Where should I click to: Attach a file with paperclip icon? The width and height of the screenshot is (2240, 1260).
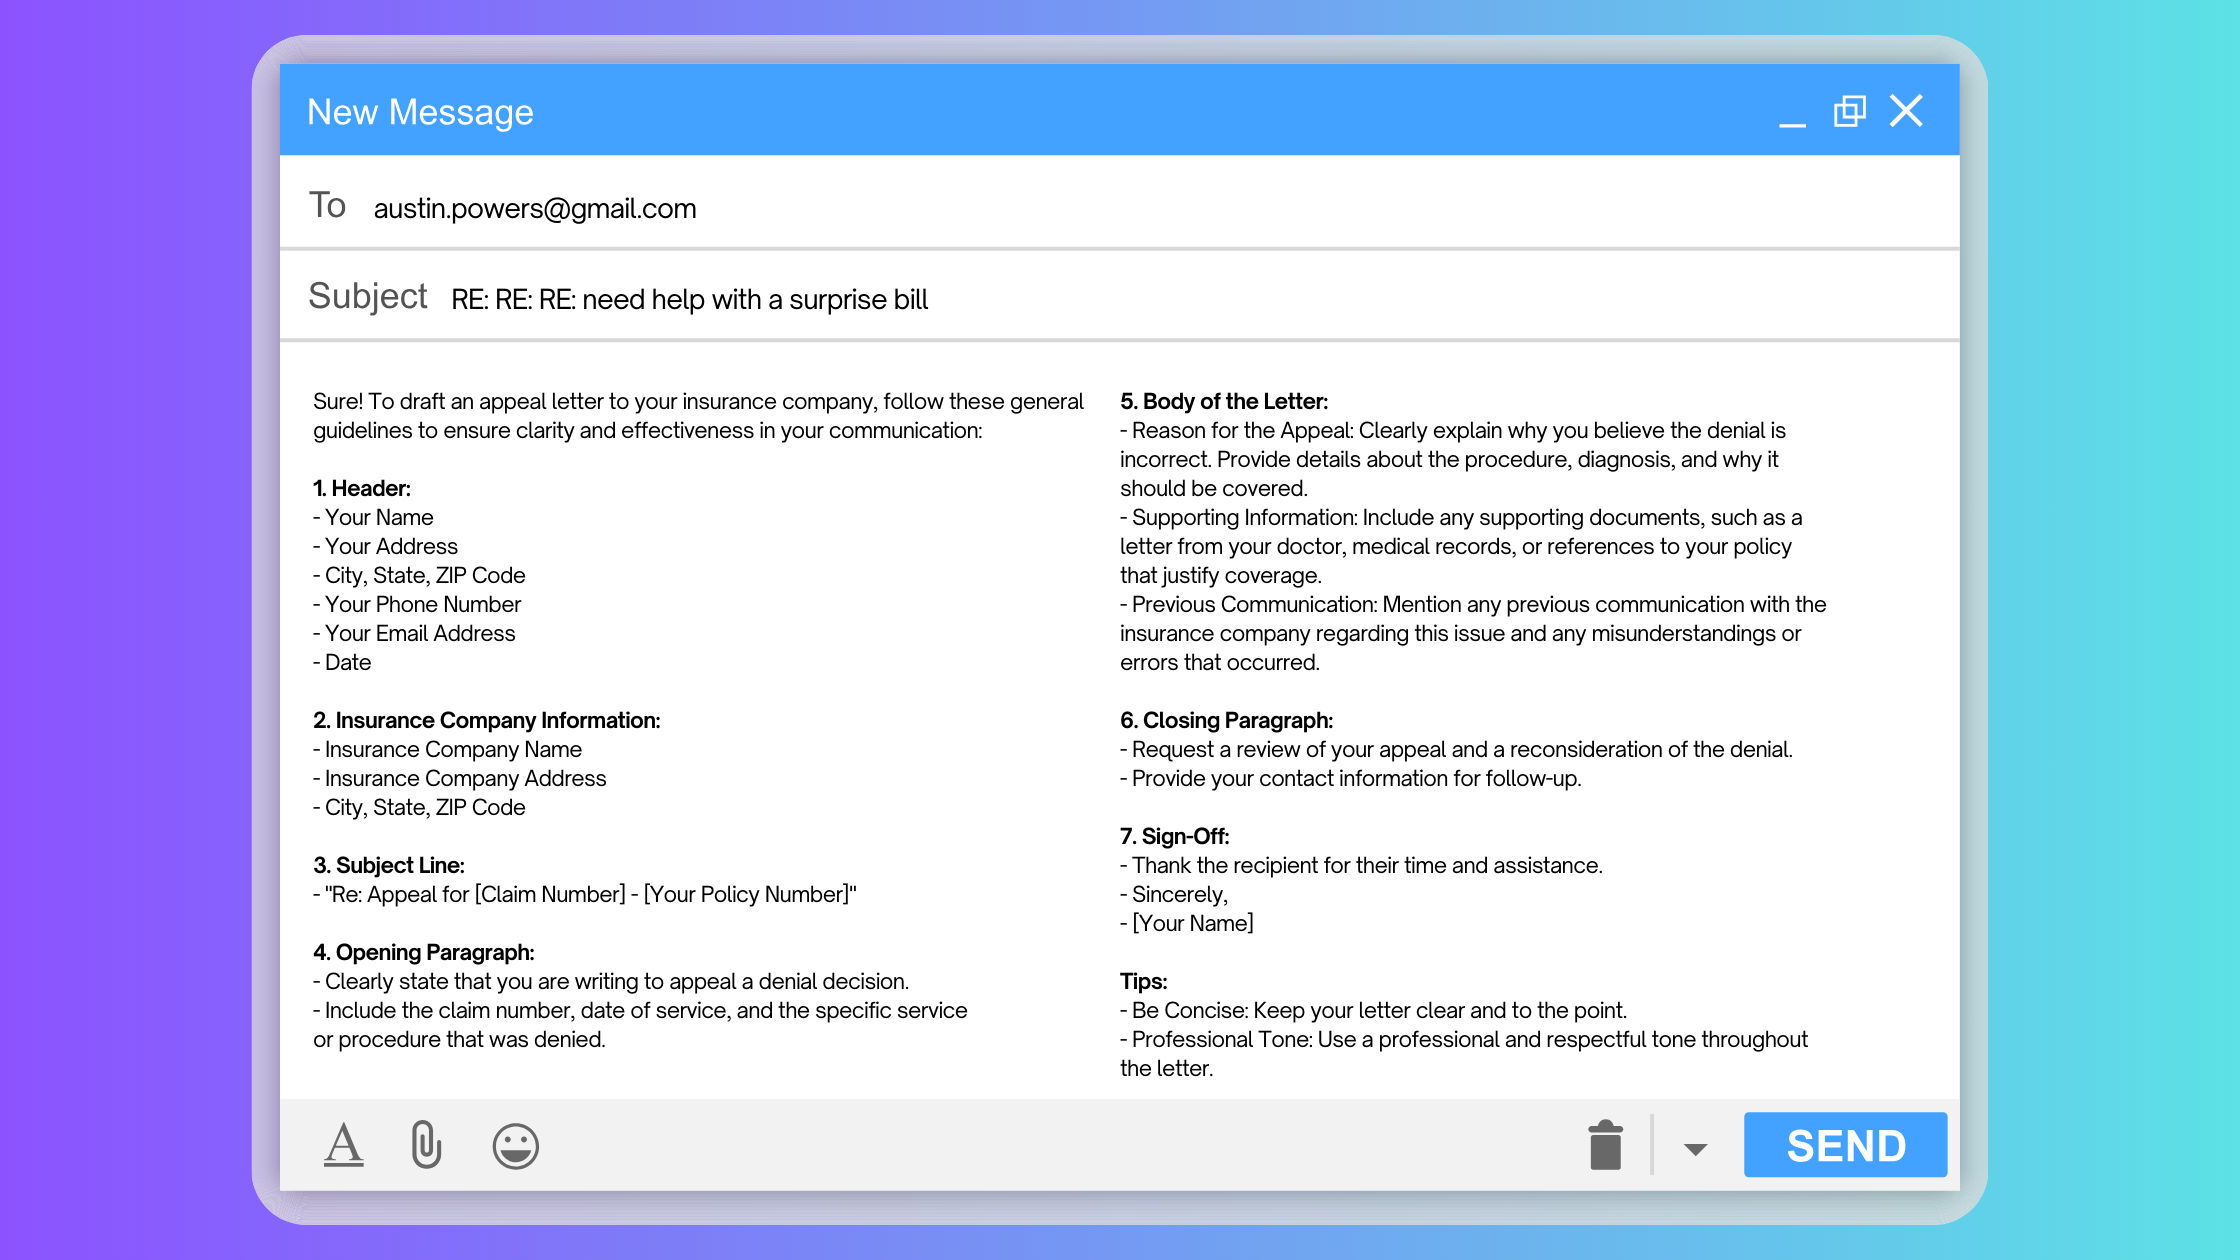coord(426,1145)
